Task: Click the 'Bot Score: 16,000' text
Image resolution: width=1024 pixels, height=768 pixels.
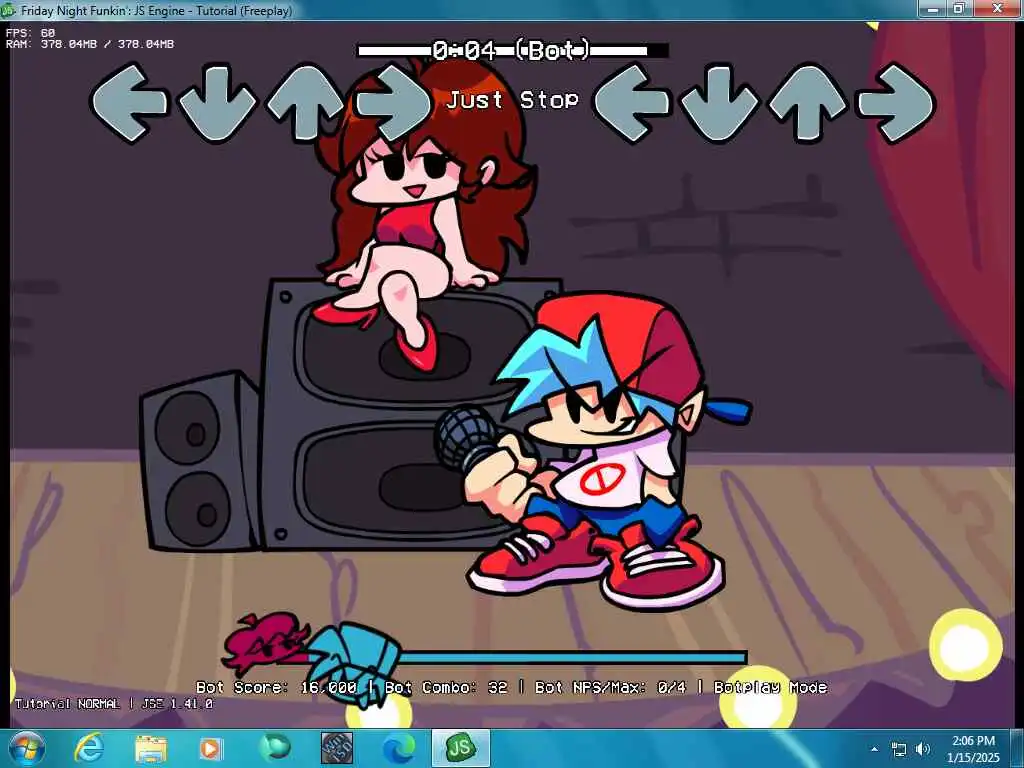Action: (276, 687)
